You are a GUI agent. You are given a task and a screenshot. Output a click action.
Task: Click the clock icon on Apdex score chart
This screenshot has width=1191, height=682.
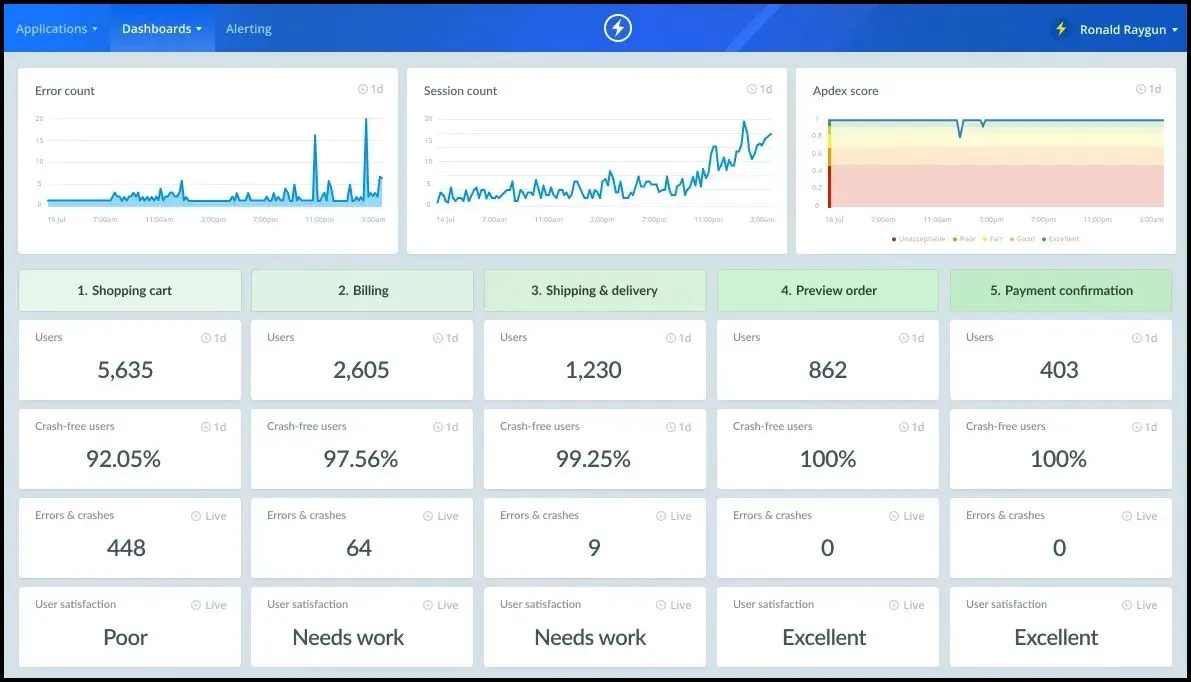(1141, 89)
